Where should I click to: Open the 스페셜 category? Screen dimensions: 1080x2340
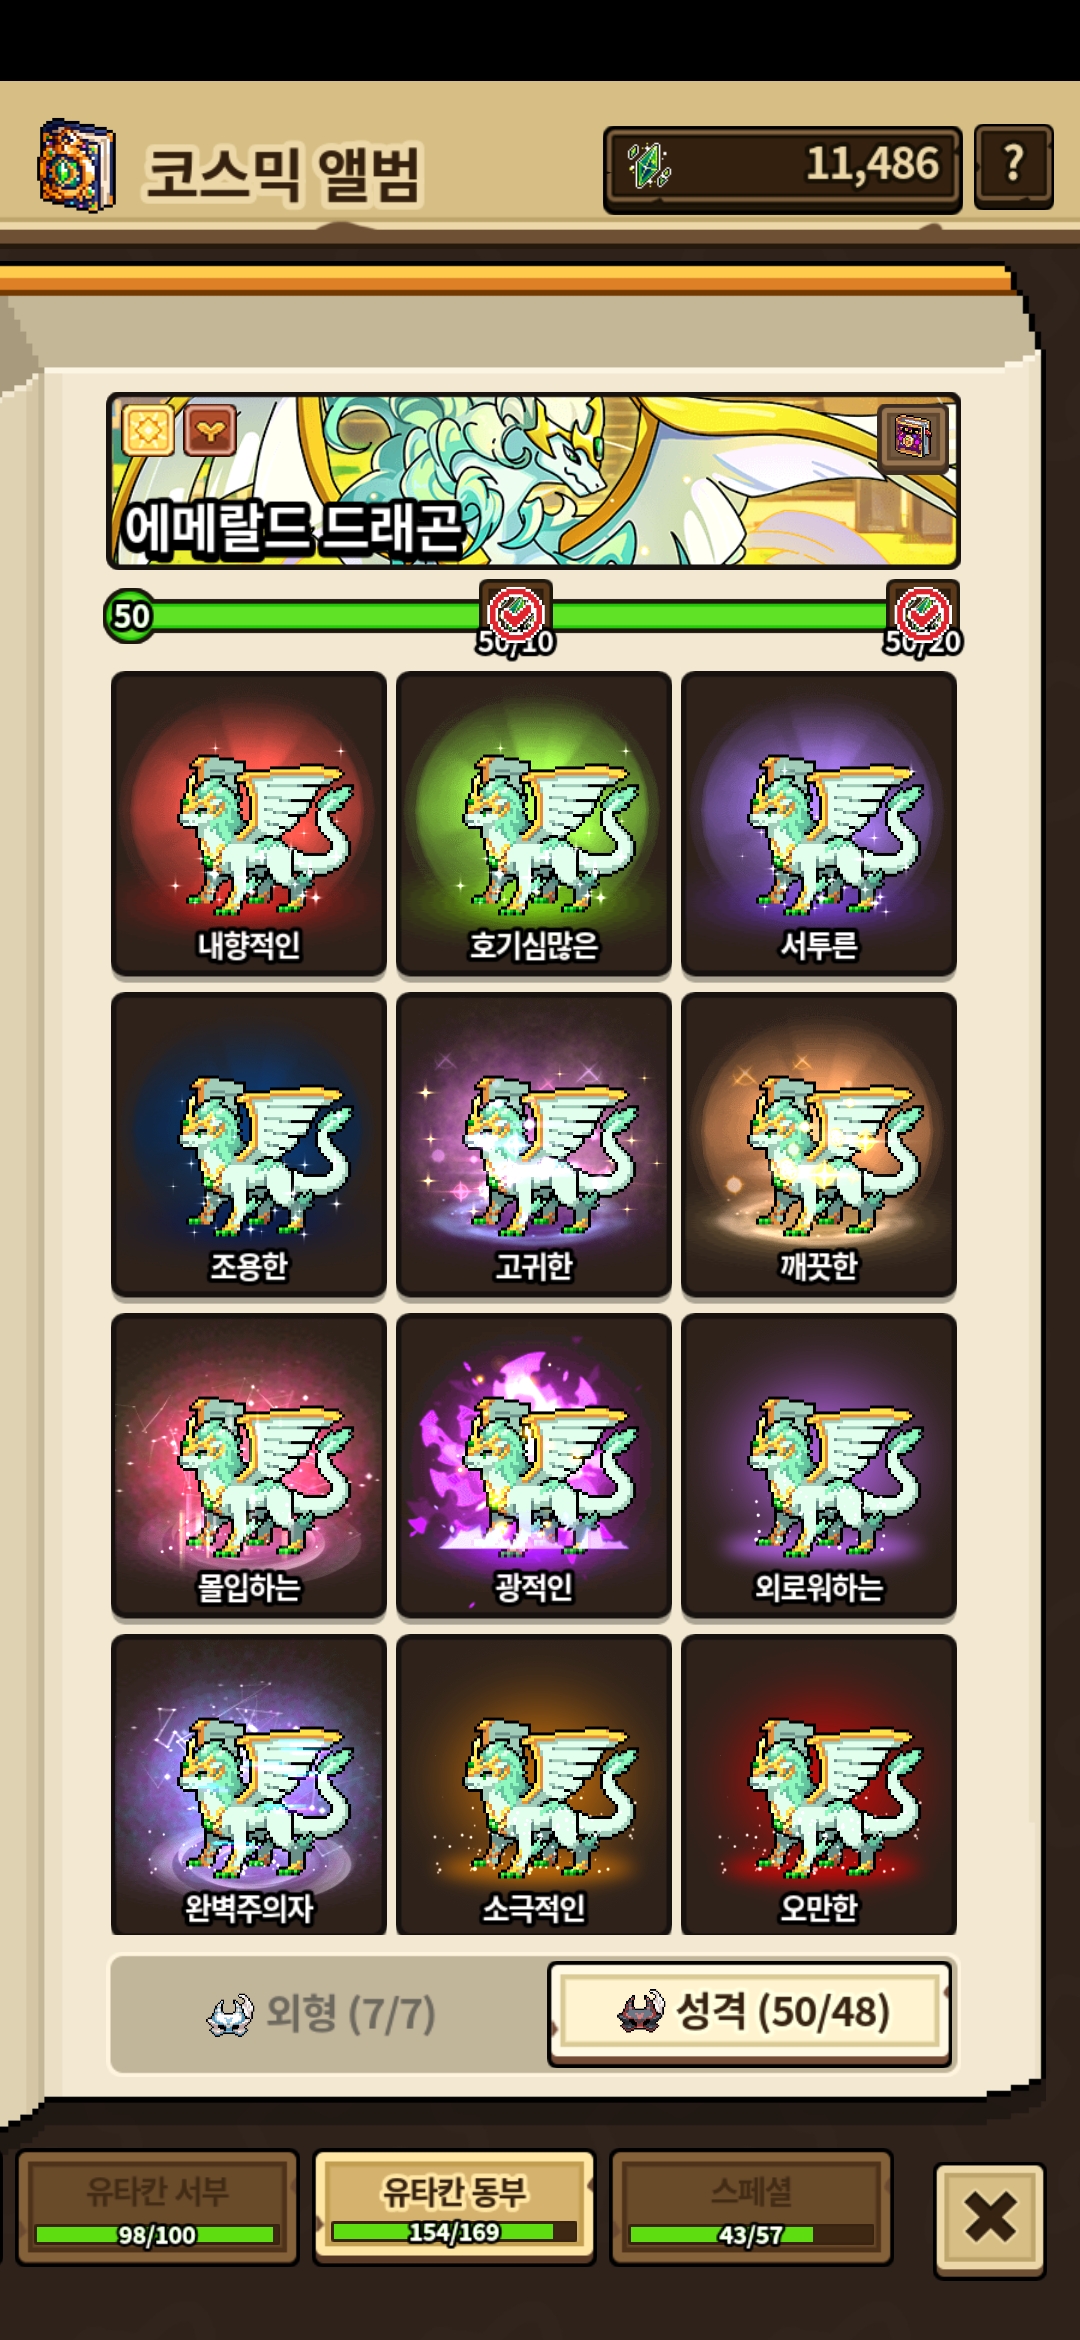[x=751, y=2207]
